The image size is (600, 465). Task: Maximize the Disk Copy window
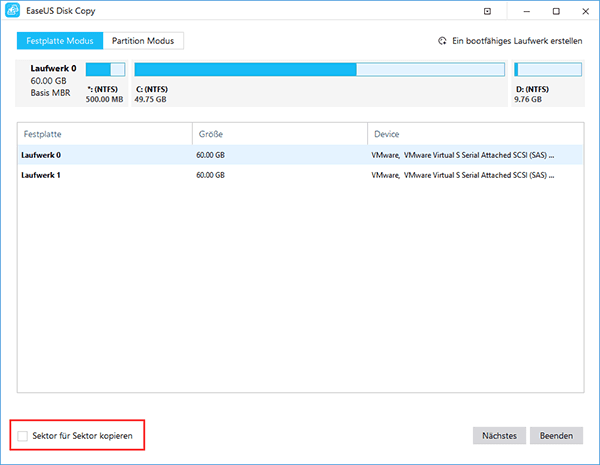556,11
